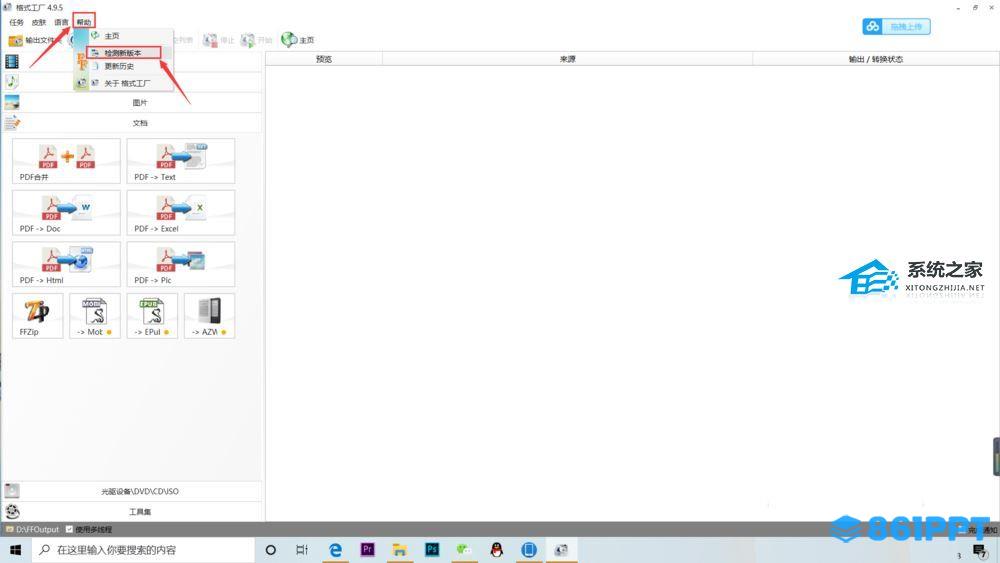
Task: Open the PDF -> Html converter
Action: [66, 264]
